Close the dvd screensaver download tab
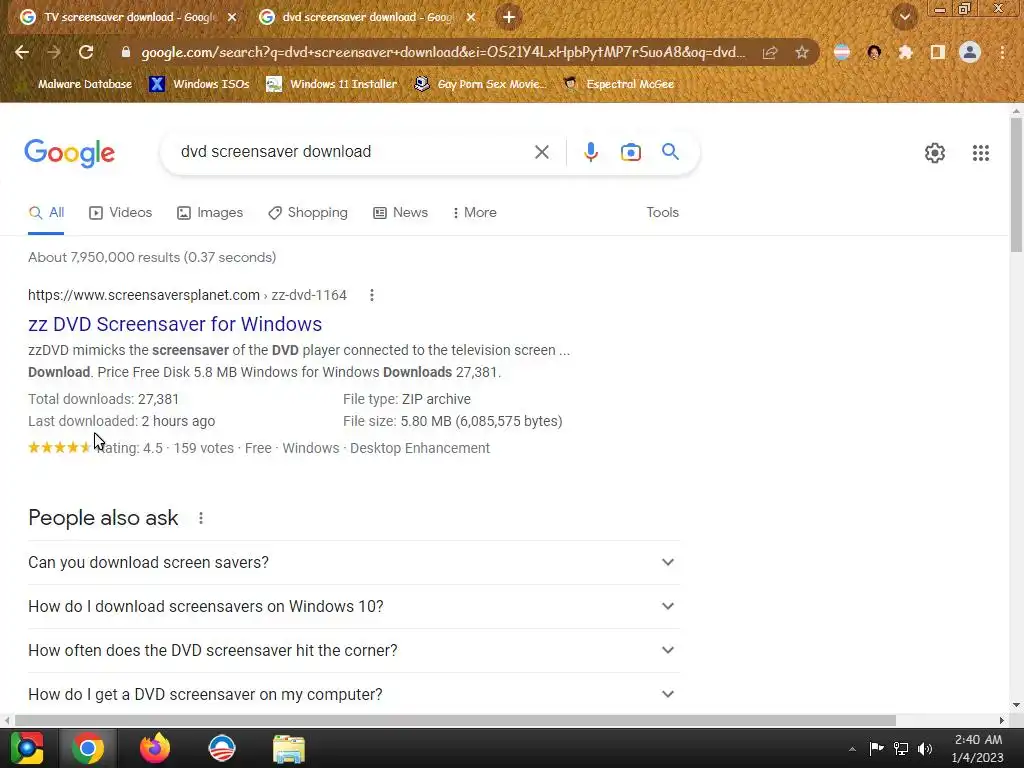 471,18
